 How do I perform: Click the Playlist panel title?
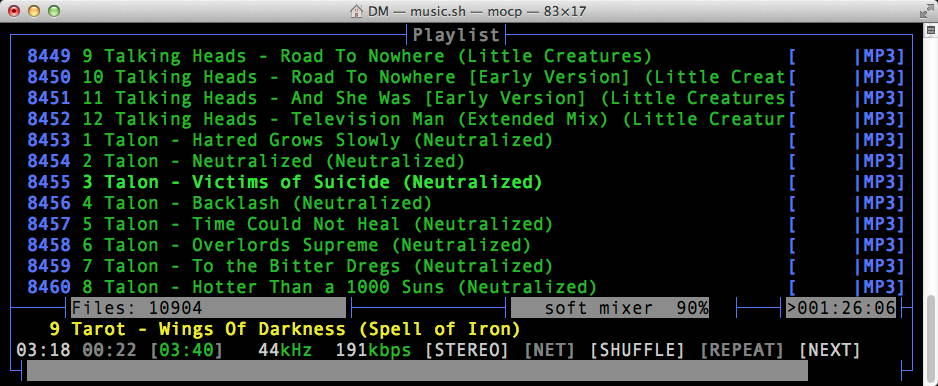pyautogui.click(x=456, y=35)
